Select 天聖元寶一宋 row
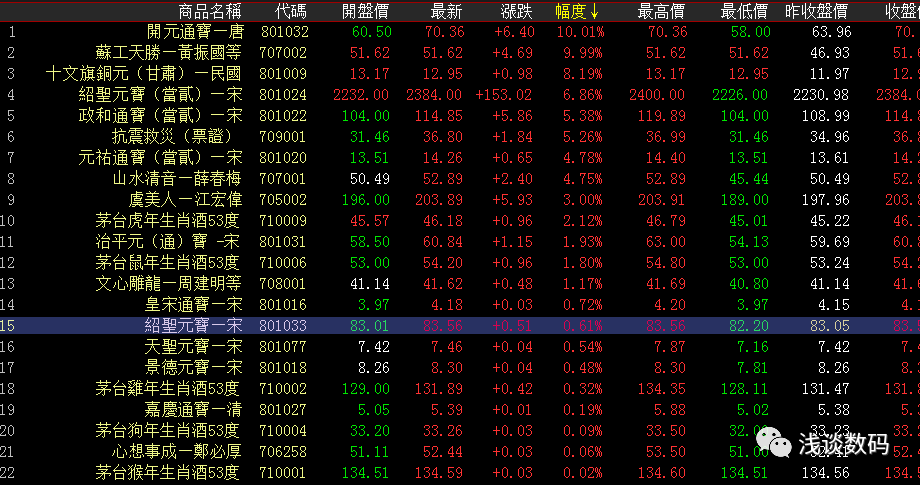Screen dimensions: 920x485 pos(460,347)
